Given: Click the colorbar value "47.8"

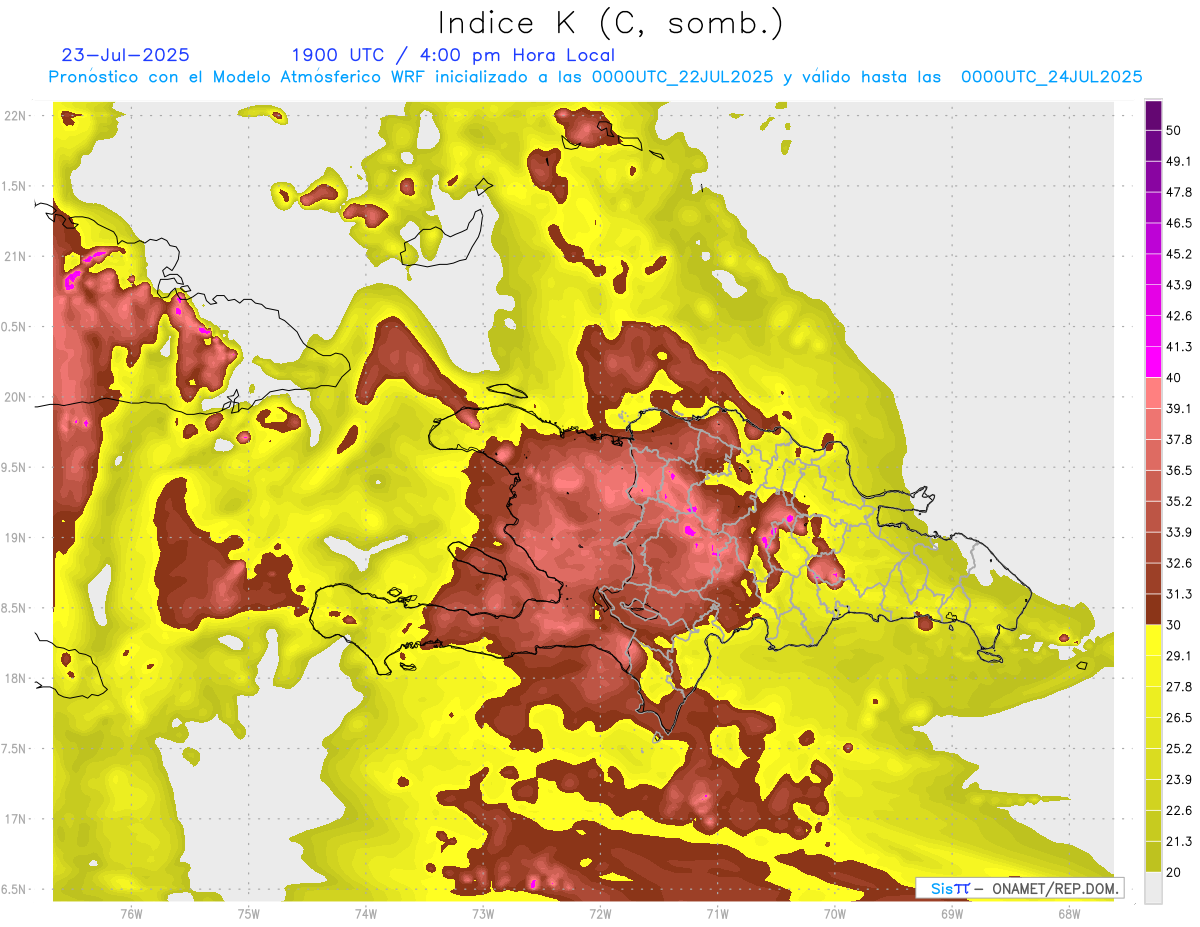Looking at the screenshot, I should [x=1179, y=192].
